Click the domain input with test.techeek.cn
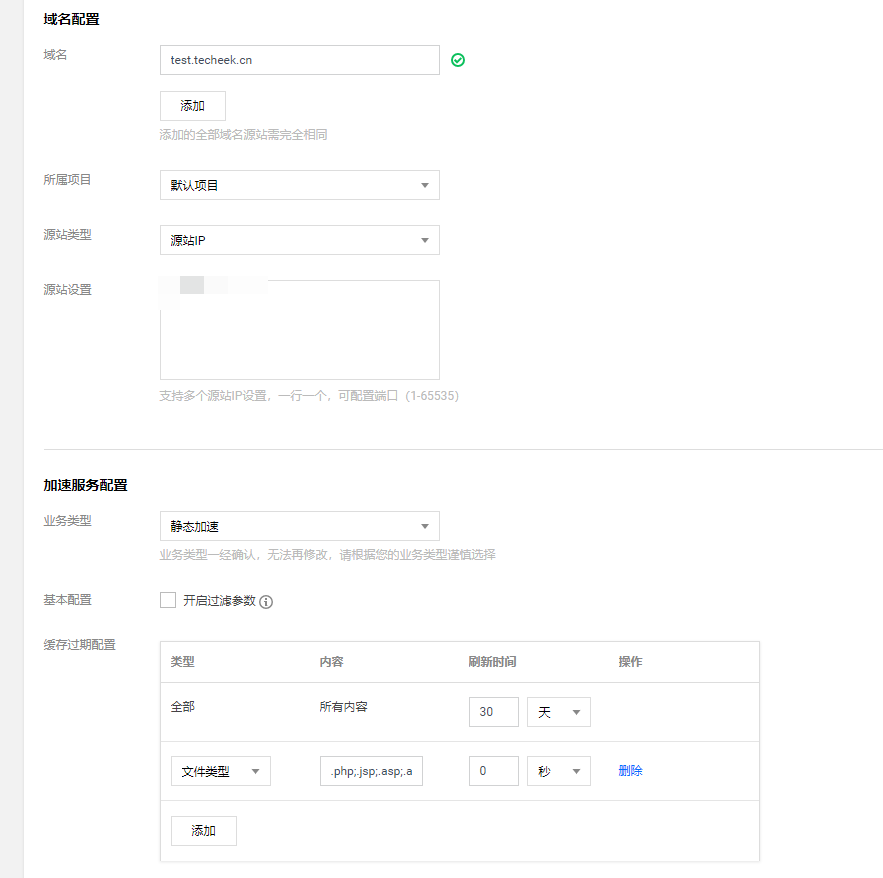Viewport: 883px width, 878px height. [299, 60]
